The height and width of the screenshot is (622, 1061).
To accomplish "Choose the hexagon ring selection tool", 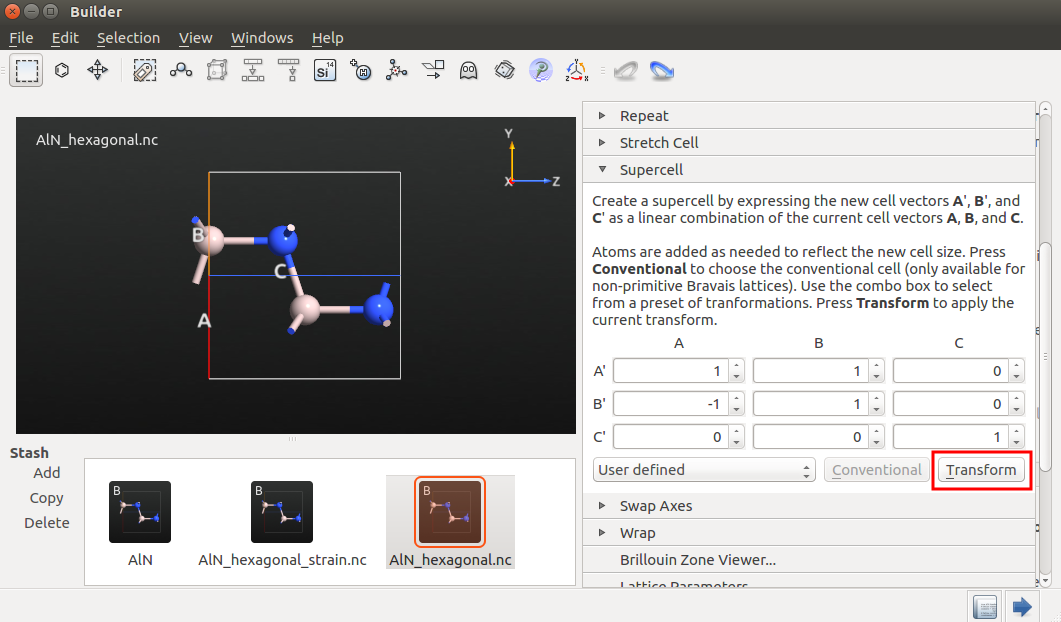I will [x=62, y=70].
